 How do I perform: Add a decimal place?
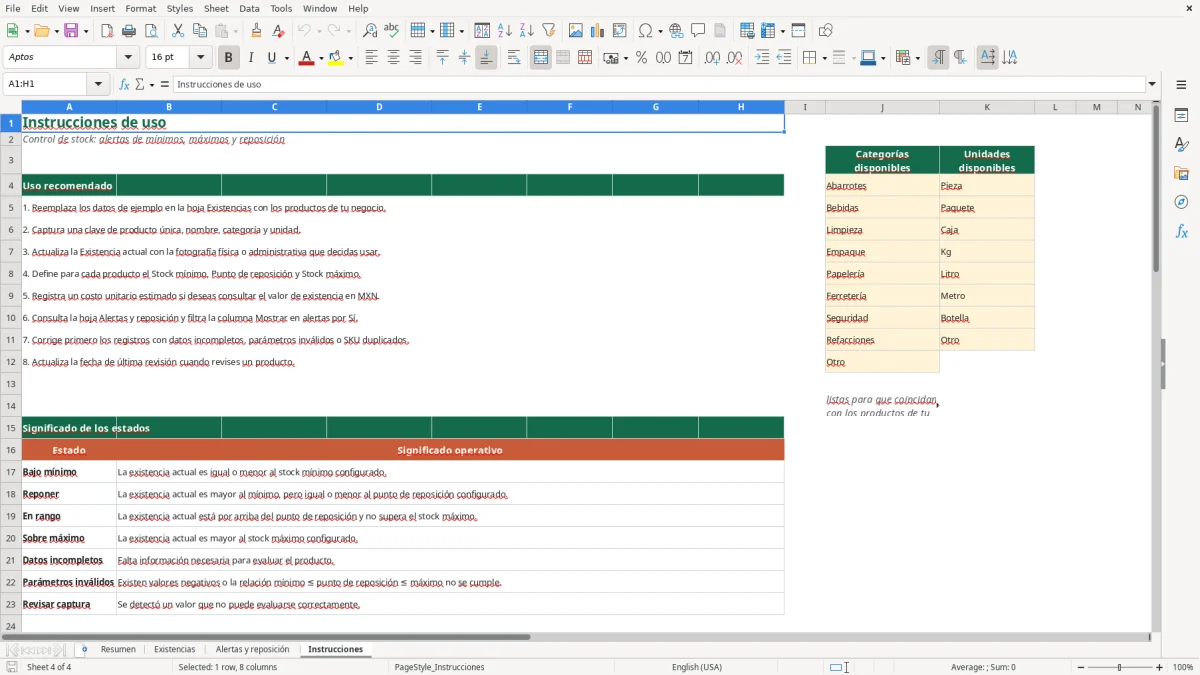point(713,58)
